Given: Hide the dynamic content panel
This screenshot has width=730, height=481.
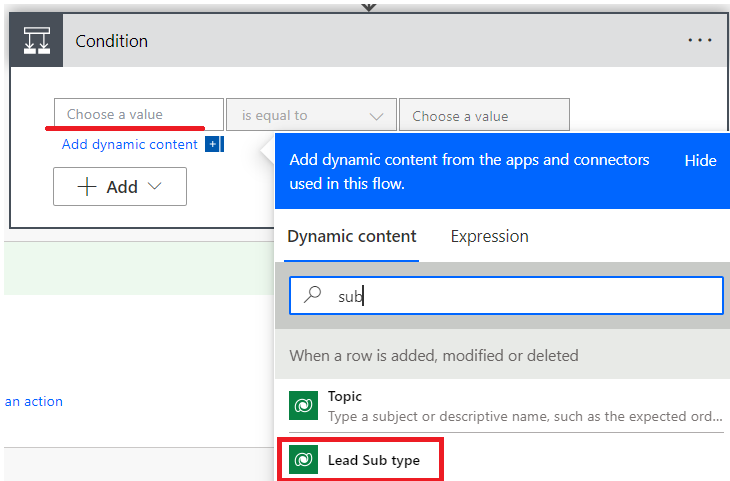Looking at the screenshot, I should [x=700, y=161].
